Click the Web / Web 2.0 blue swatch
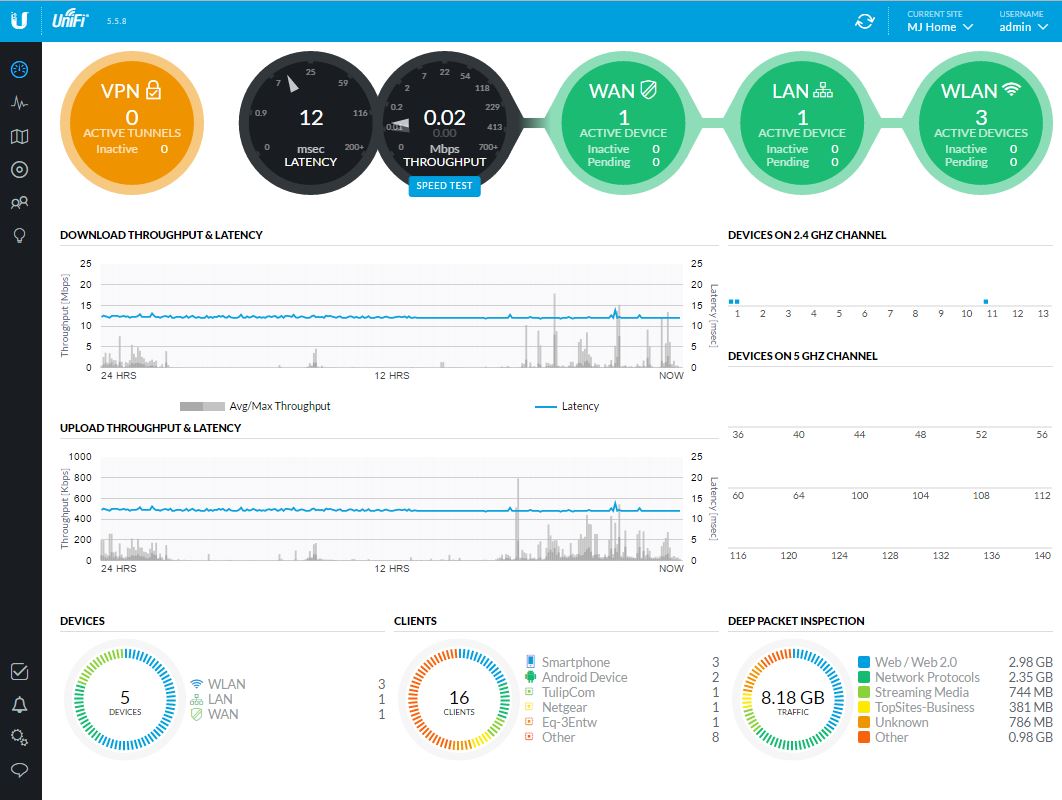 point(864,662)
